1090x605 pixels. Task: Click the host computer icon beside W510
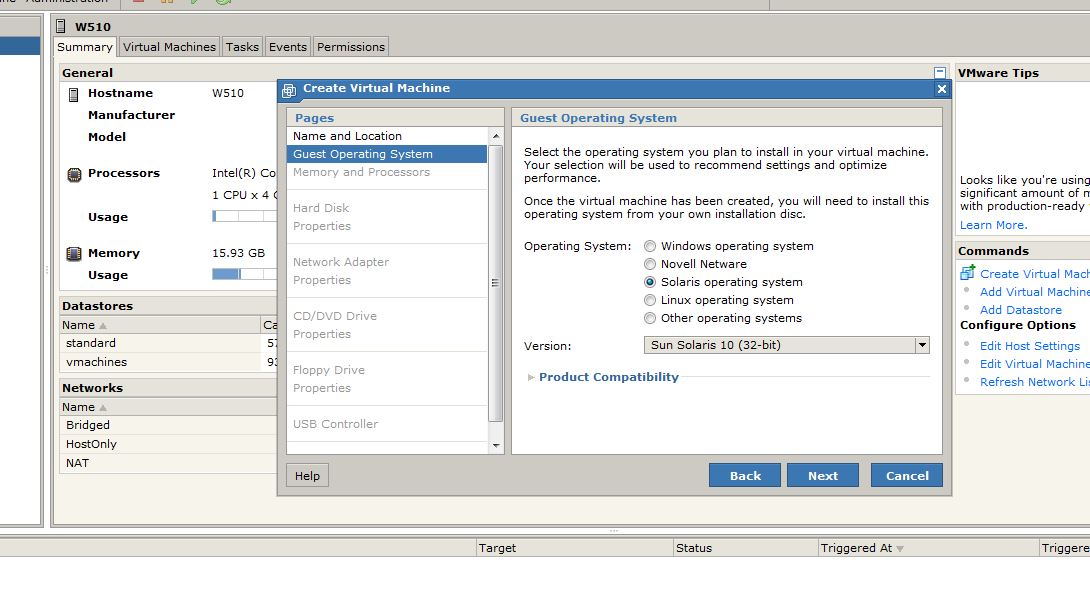[x=62, y=25]
